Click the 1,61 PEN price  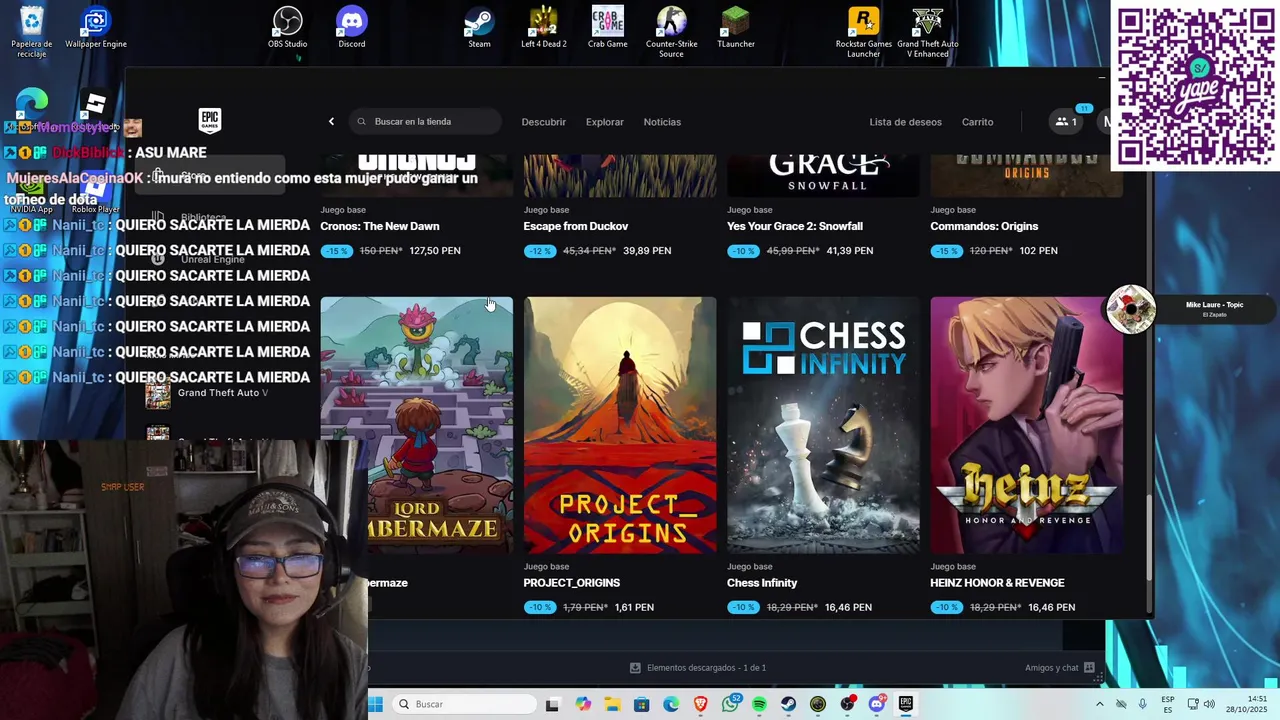pos(634,607)
